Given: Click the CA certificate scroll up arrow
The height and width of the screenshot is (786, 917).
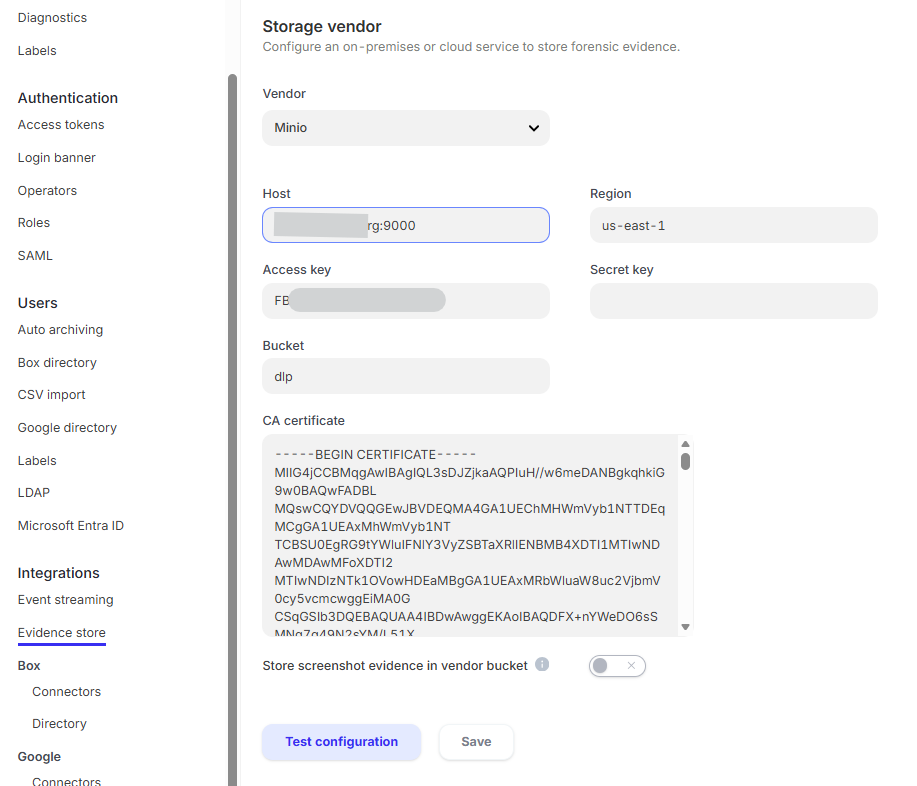Looking at the screenshot, I should click(x=685, y=444).
